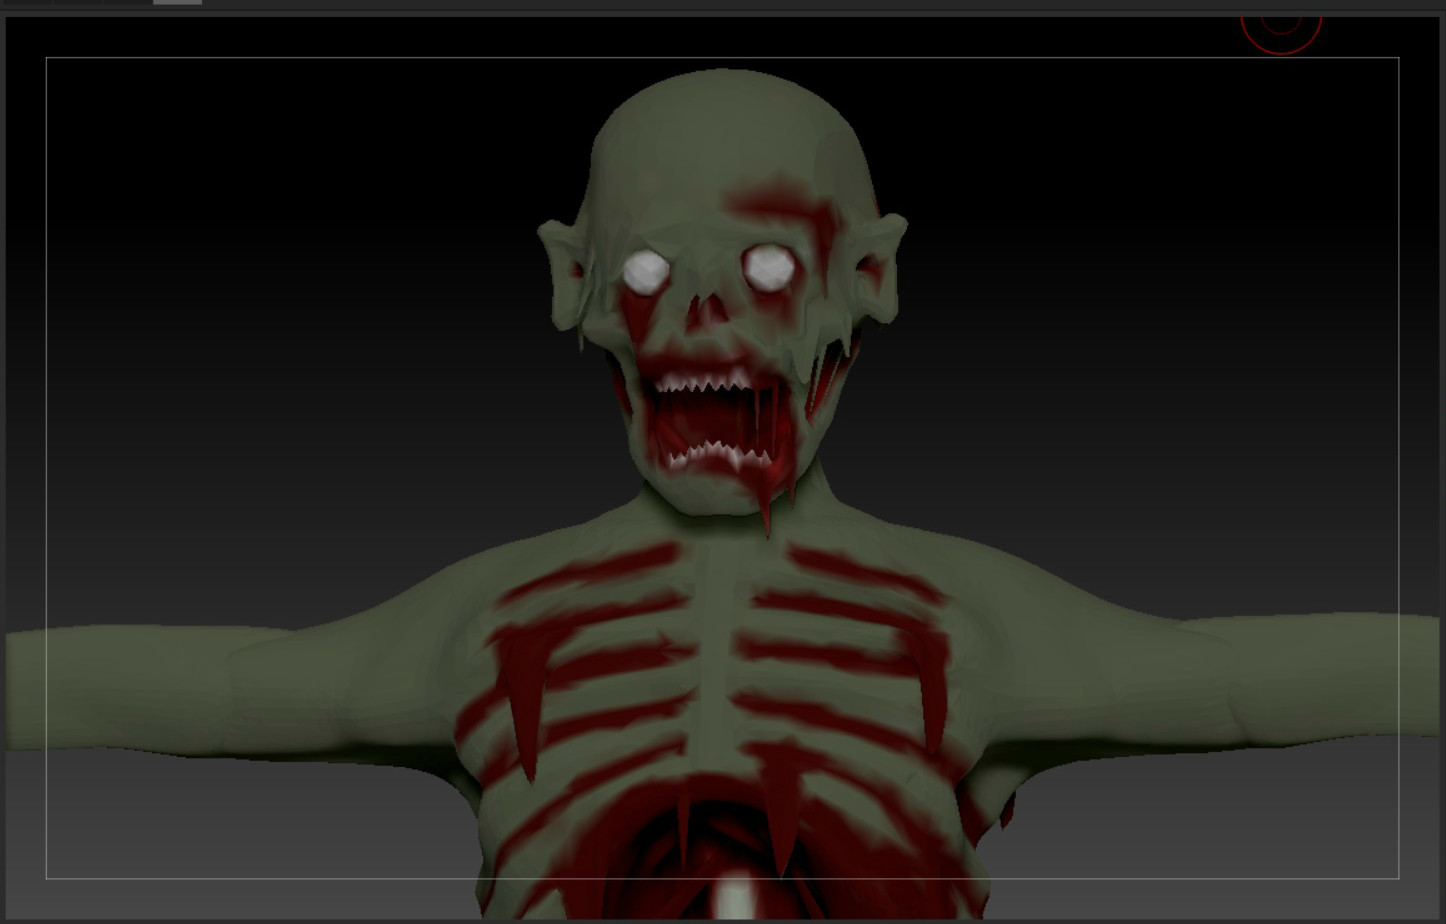Screen dimensions: 1446x924
Task: Select the middle segment in the top bar
Action: (x=75, y=3)
